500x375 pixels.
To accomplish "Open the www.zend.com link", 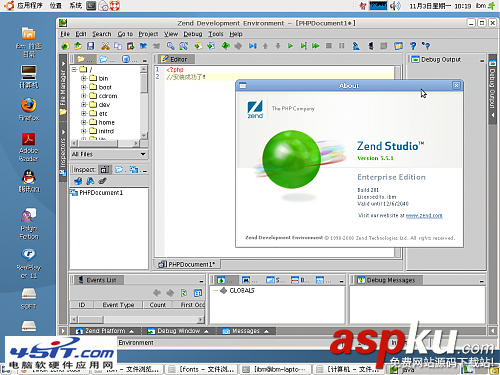I will [424, 215].
